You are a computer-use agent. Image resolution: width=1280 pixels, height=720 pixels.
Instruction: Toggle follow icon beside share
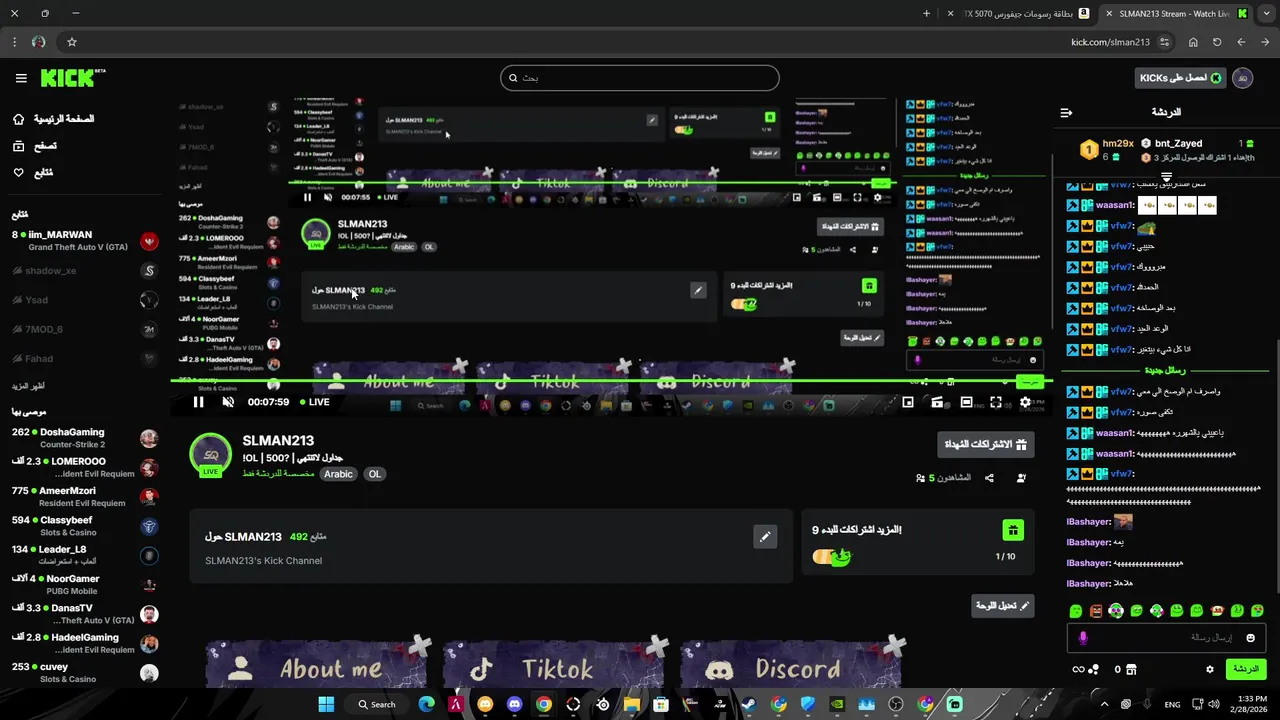point(1021,478)
